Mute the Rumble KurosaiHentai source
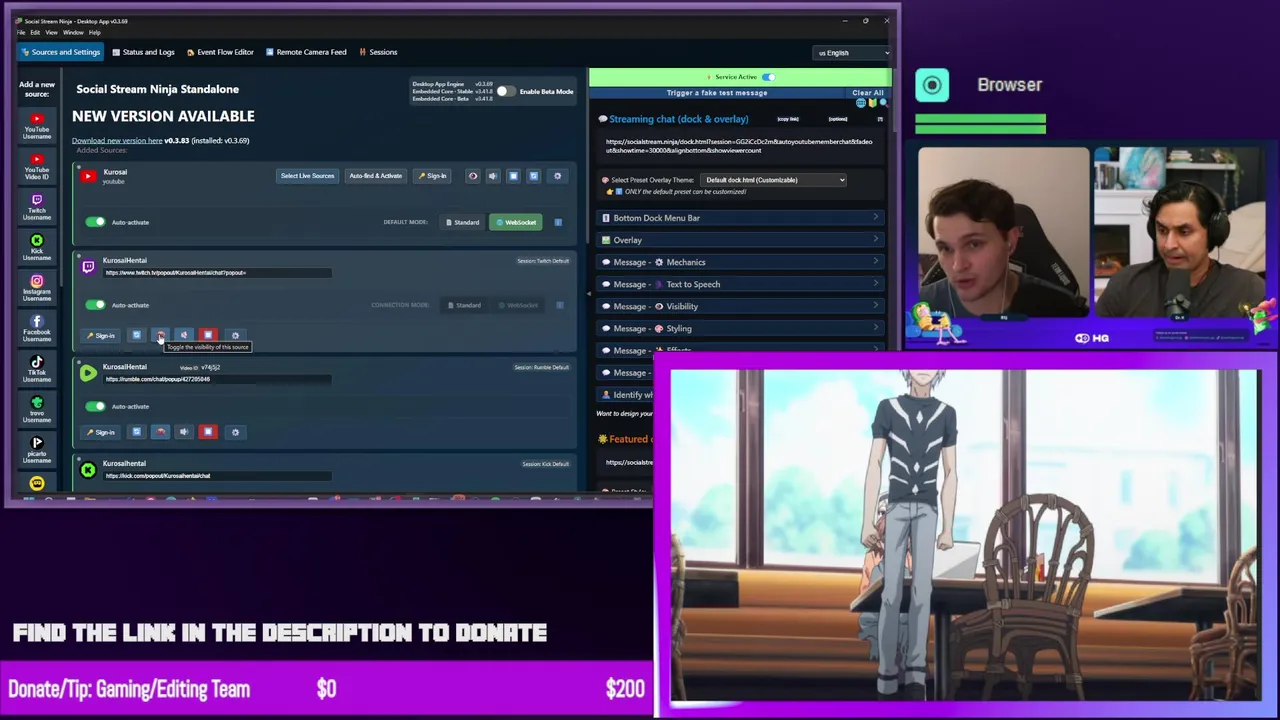The height and width of the screenshot is (720, 1280). tap(183, 432)
